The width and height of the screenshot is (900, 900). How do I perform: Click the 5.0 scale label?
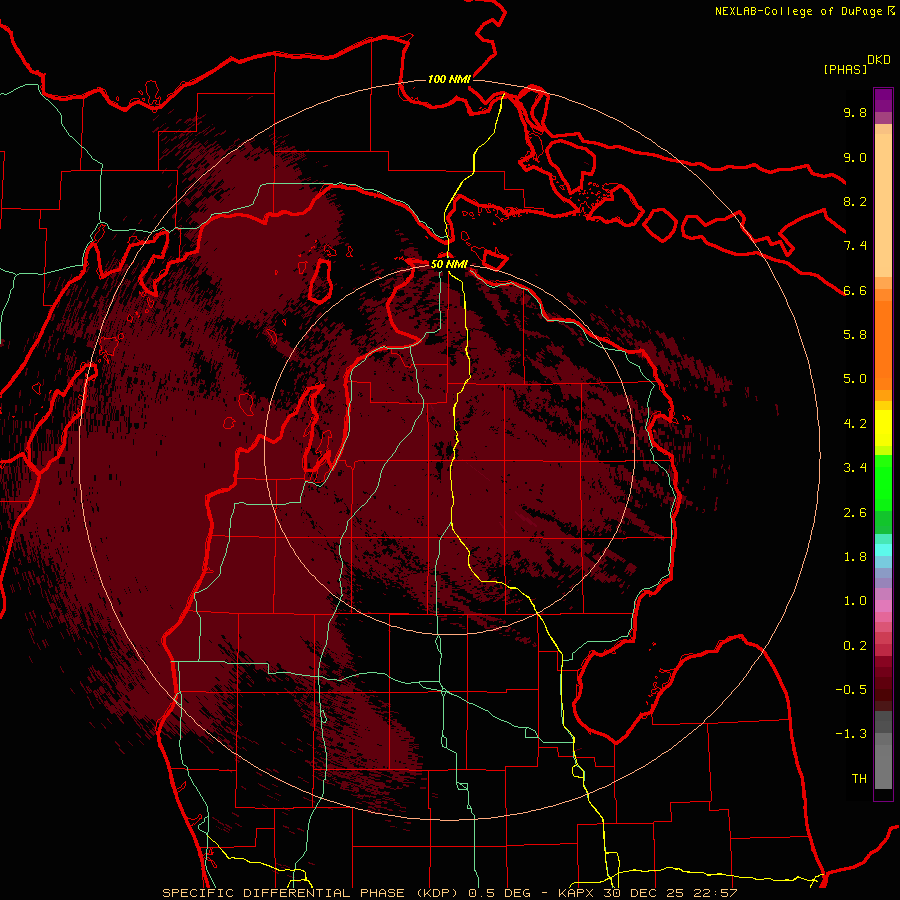[x=855, y=379]
